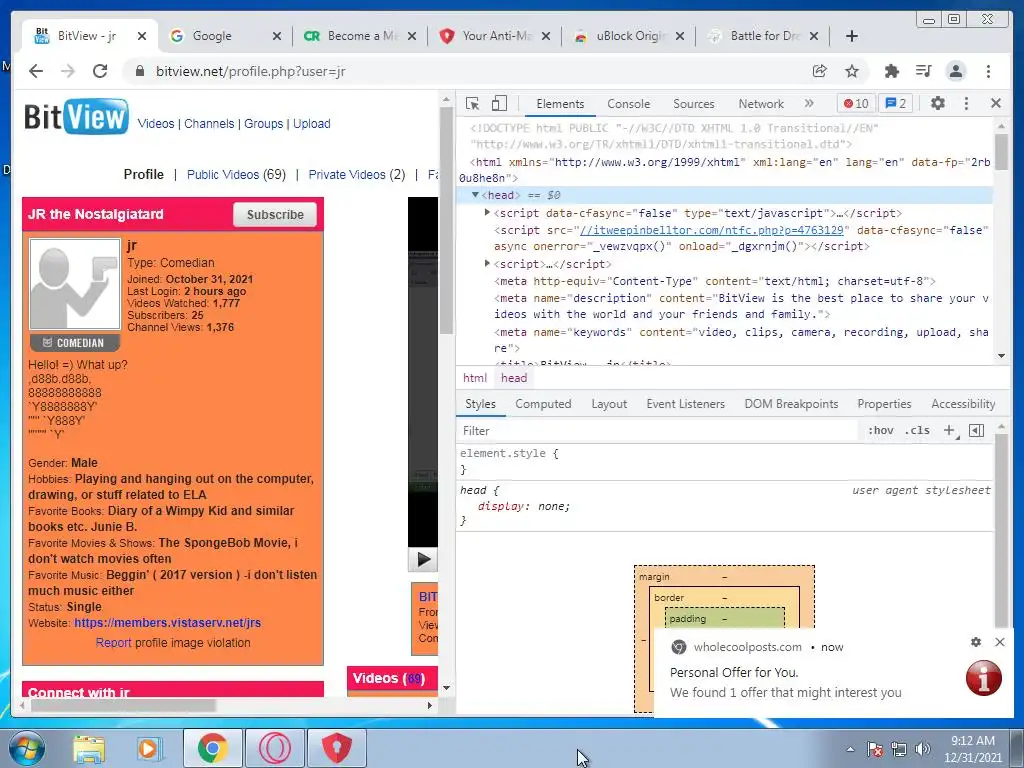Screen dimensions: 1024x768
Task: Share this page icon in address bar
Action: point(820,71)
